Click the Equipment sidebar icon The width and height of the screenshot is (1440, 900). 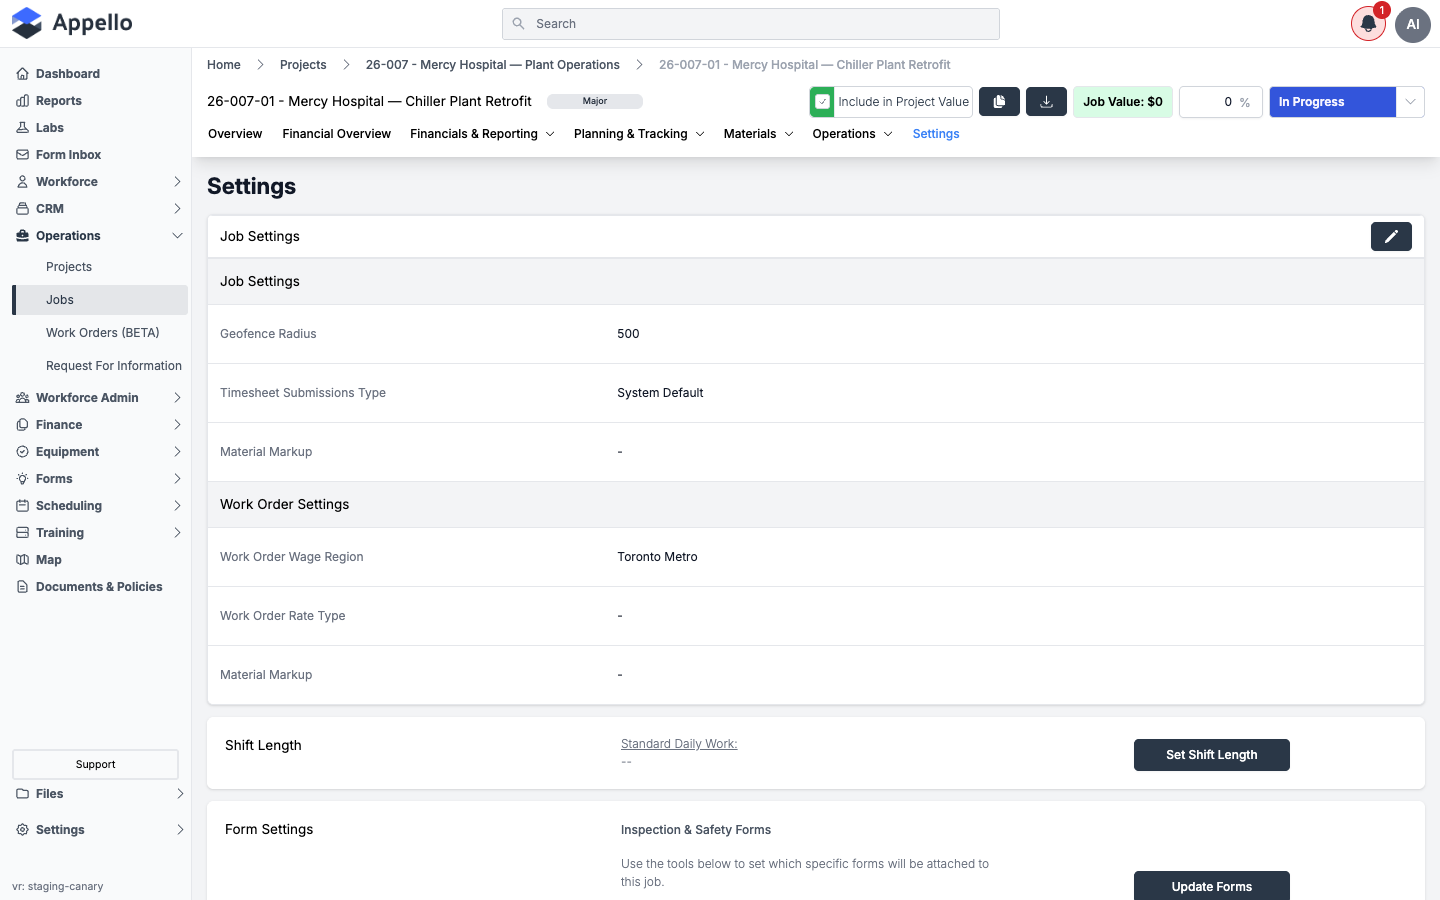click(22, 452)
